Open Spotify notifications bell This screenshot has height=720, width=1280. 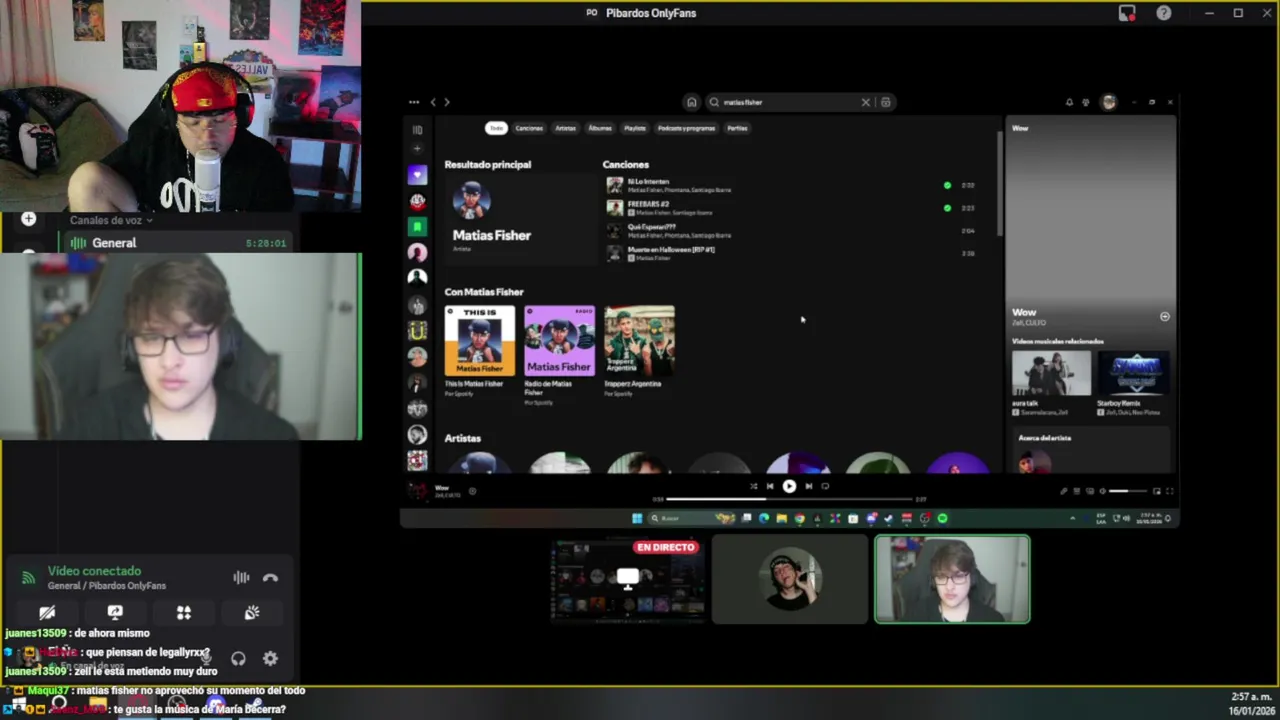[1069, 102]
